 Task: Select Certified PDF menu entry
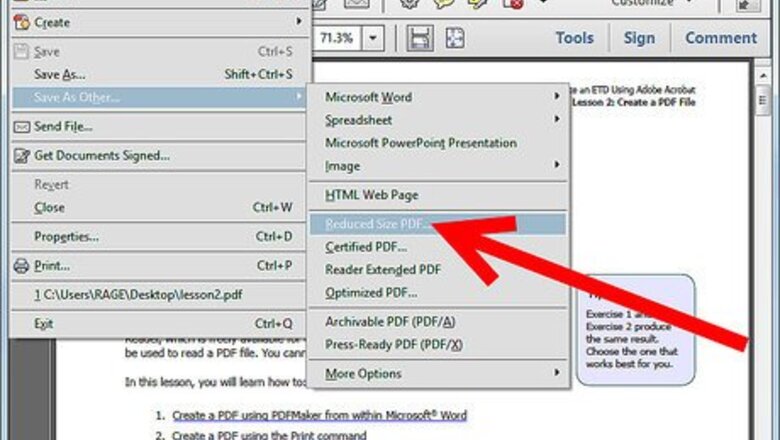pos(366,246)
